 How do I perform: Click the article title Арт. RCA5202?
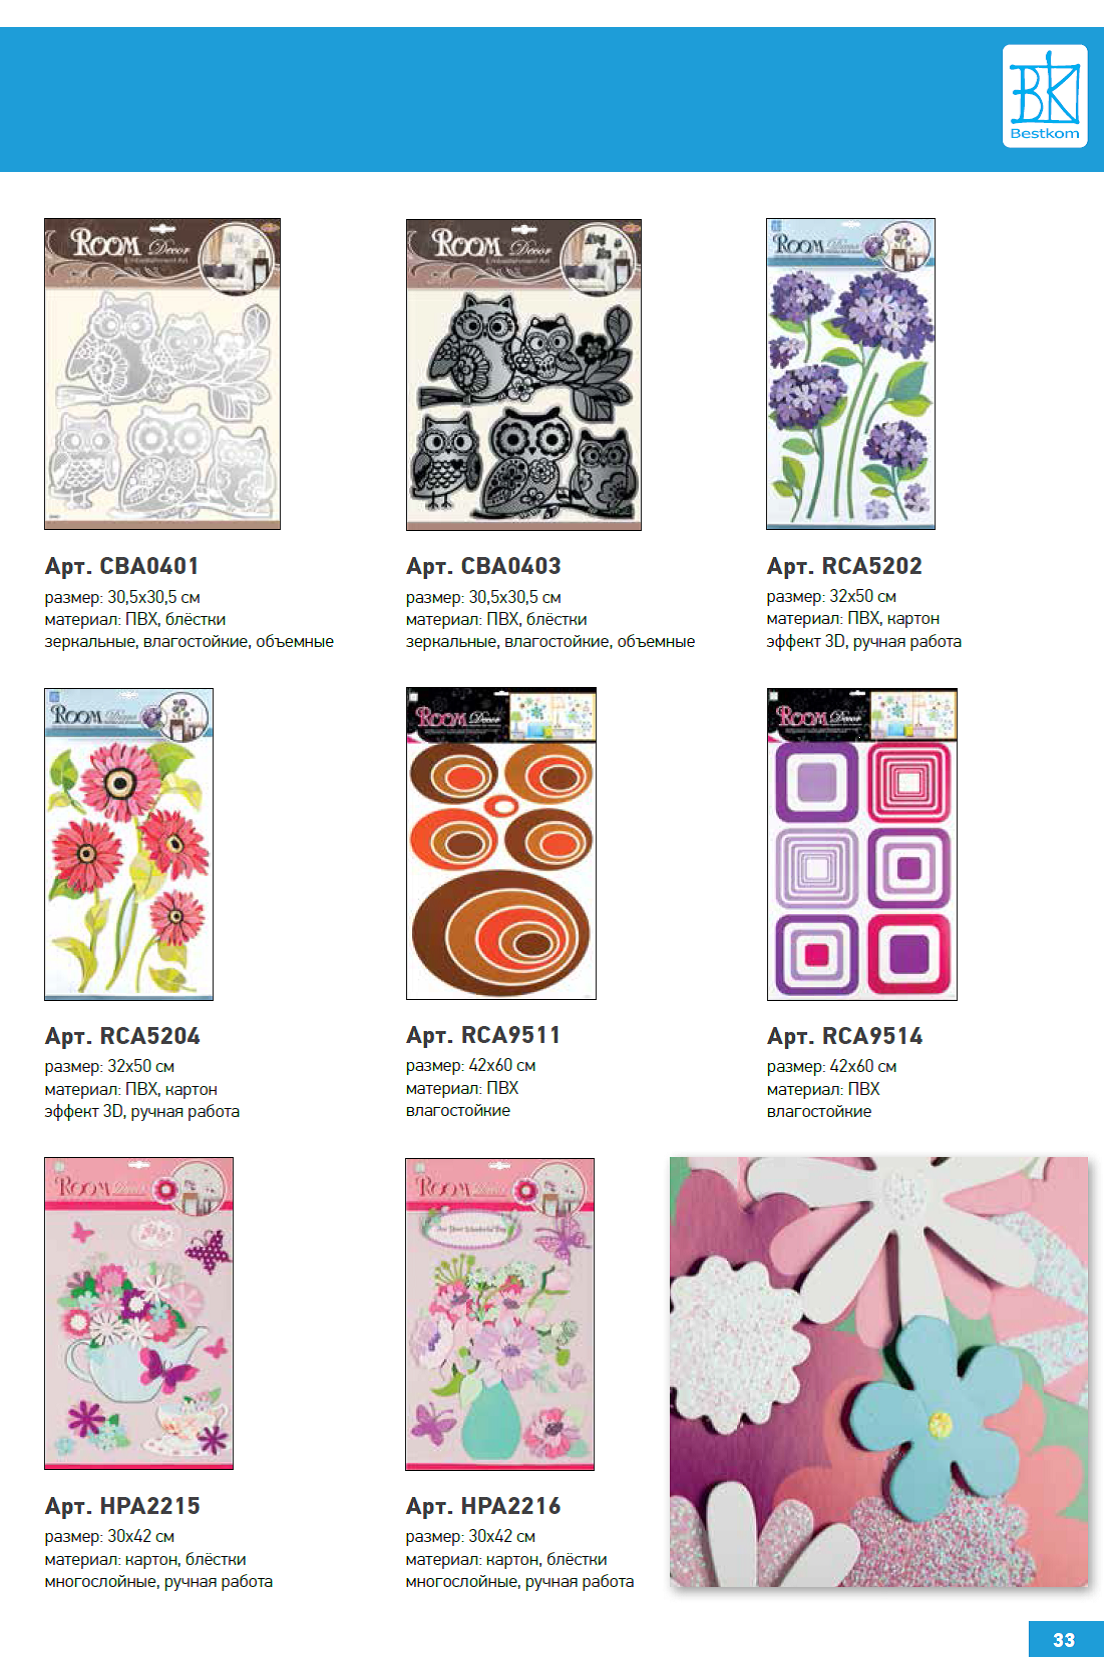click(845, 566)
